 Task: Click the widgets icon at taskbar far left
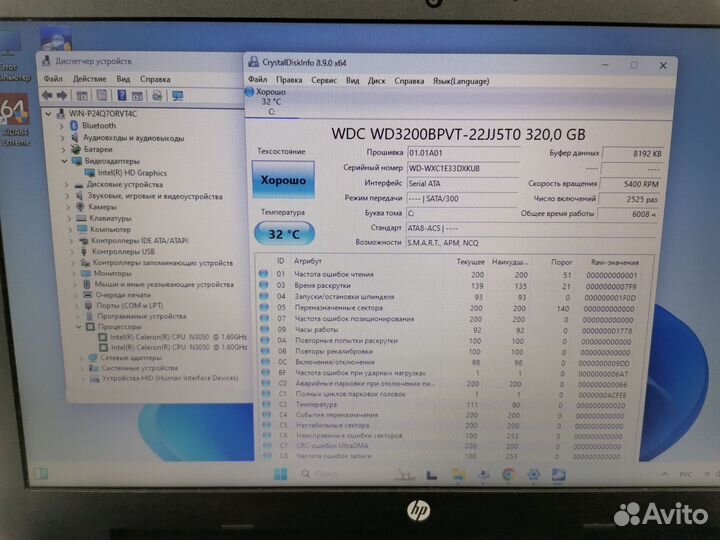[x=41, y=473]
